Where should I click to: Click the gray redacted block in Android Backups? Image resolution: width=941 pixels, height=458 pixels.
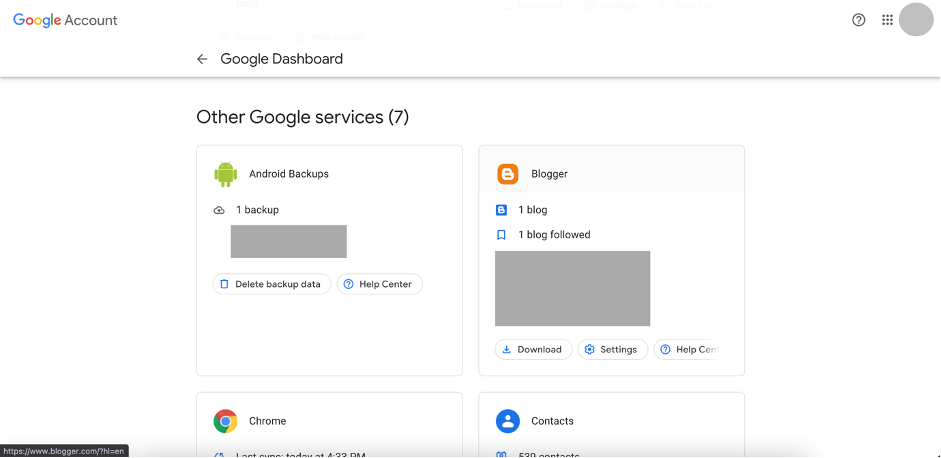tap(289, 241)
